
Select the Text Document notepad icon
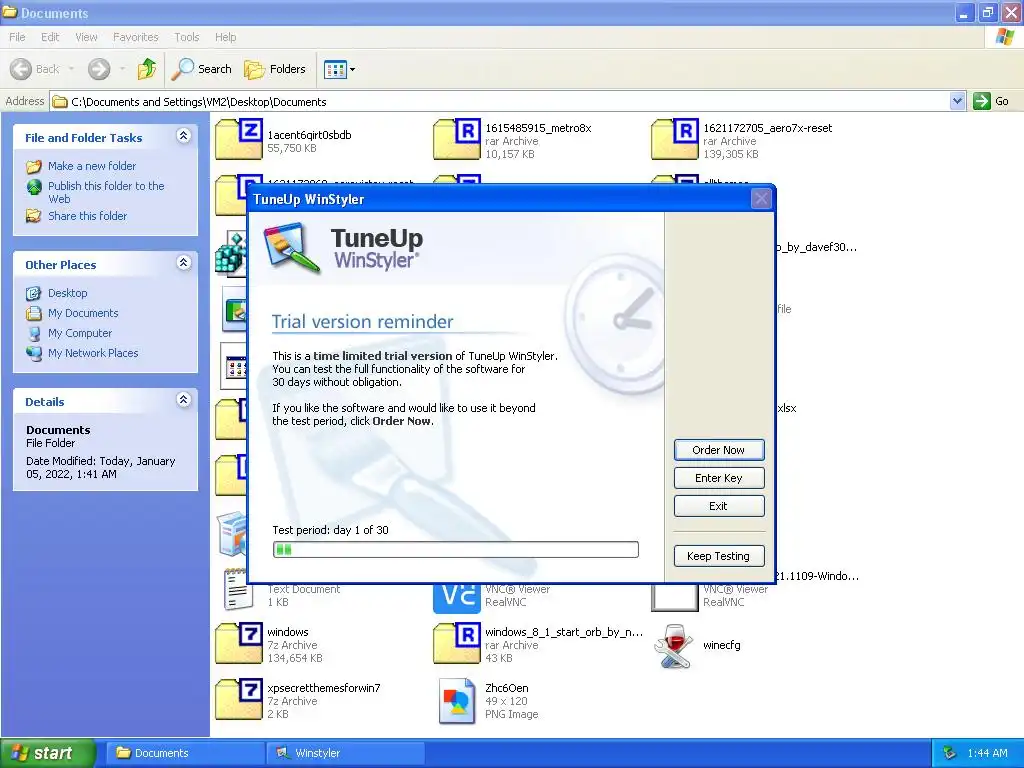pyautogui.click(x=238, y=590)
